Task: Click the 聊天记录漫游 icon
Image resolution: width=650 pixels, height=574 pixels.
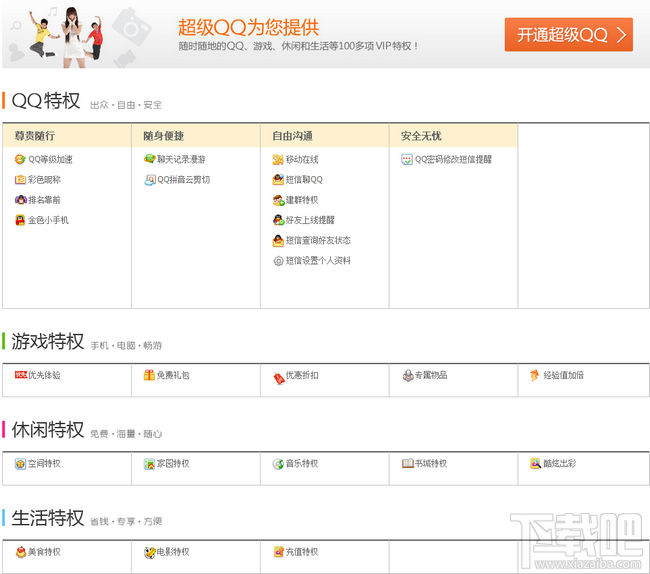Action: click(149, 159)
